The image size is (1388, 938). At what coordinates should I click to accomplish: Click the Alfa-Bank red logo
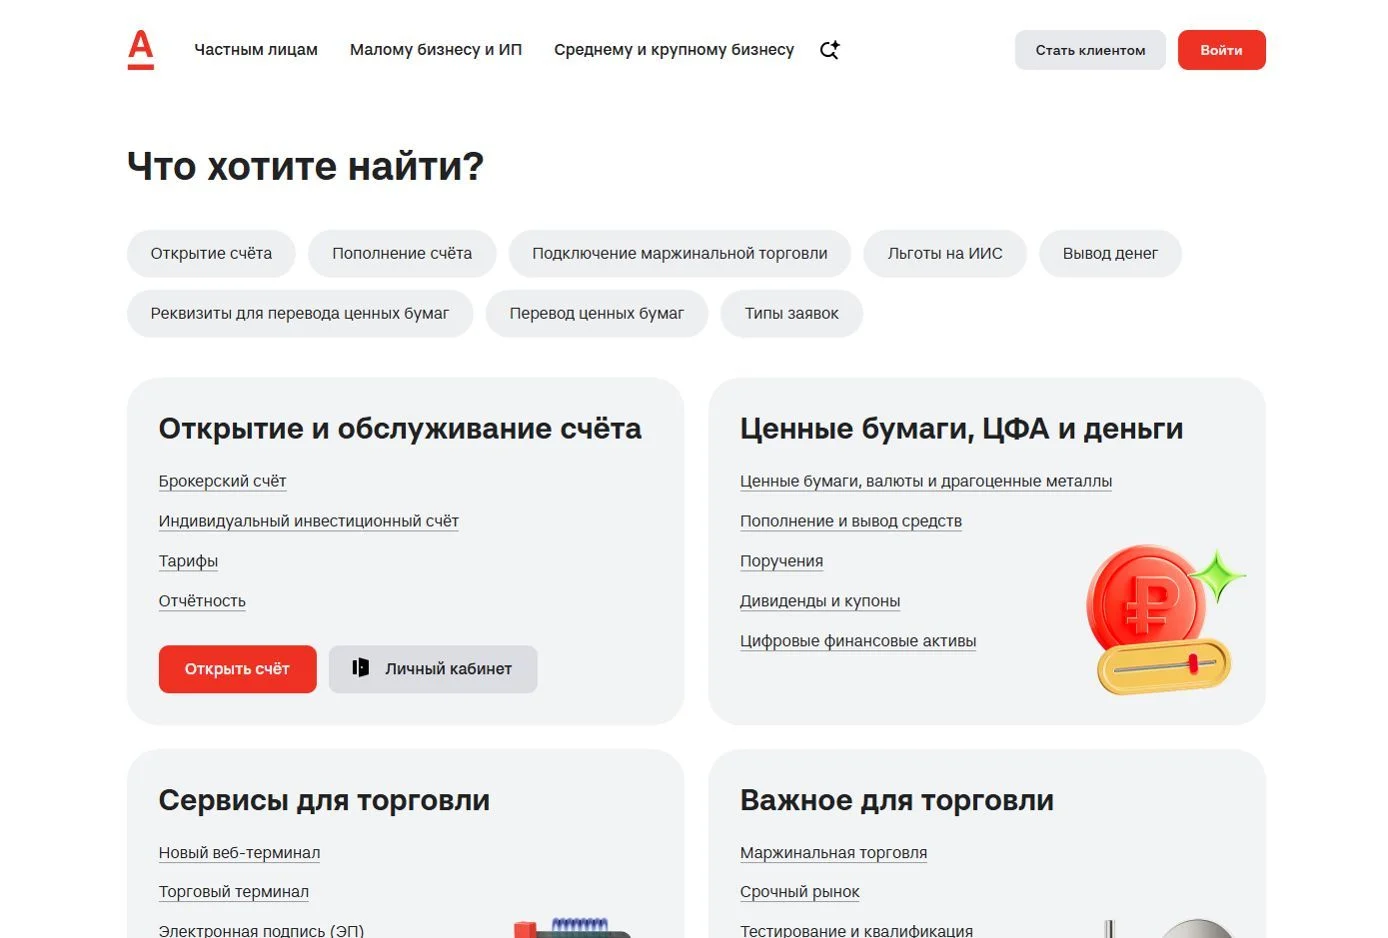point(141,50)
